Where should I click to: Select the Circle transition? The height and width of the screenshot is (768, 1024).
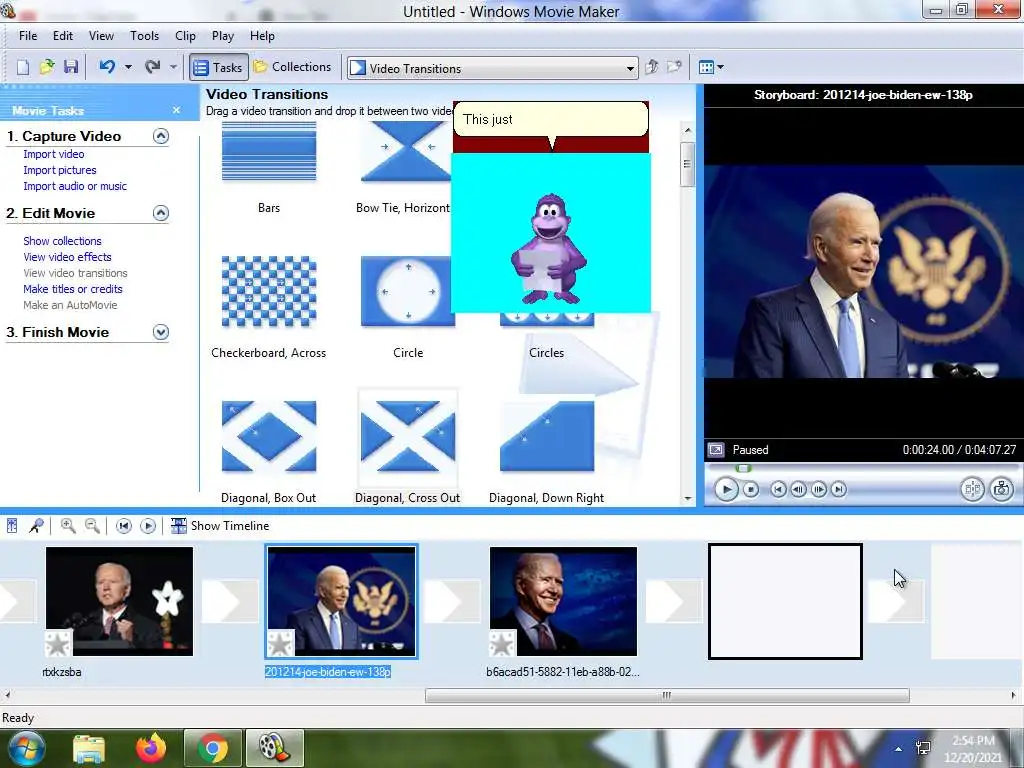point(406,291)
